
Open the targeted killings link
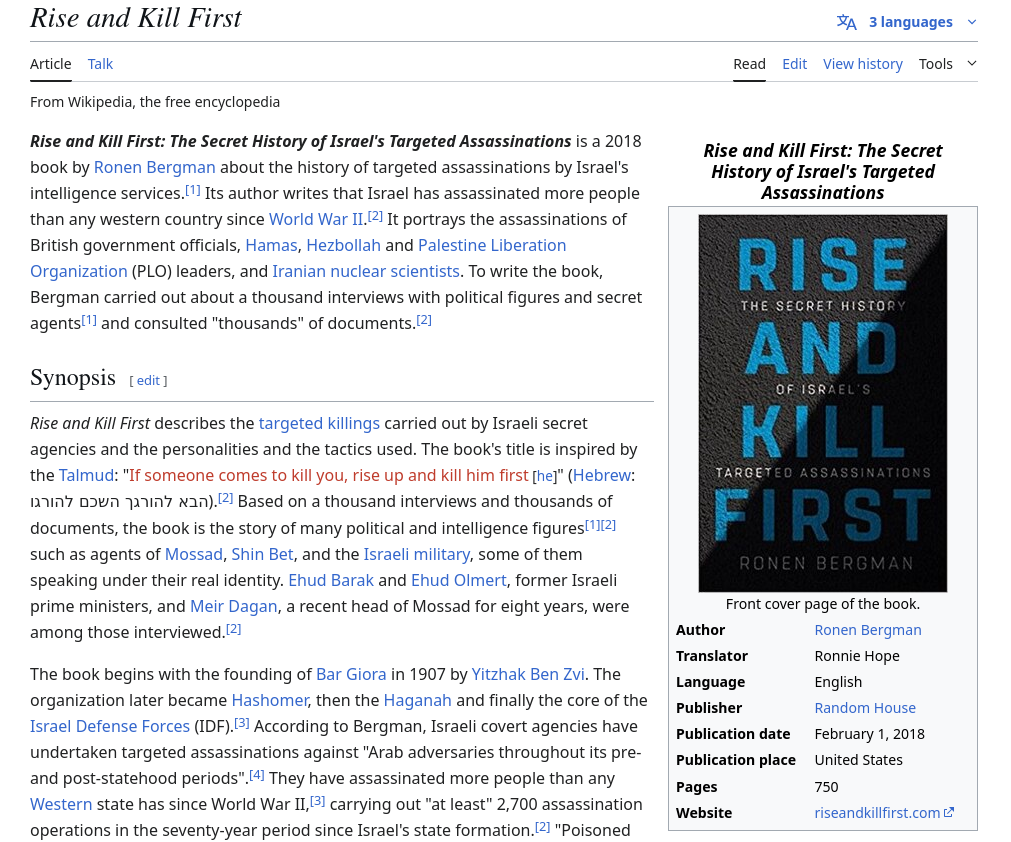319,423
